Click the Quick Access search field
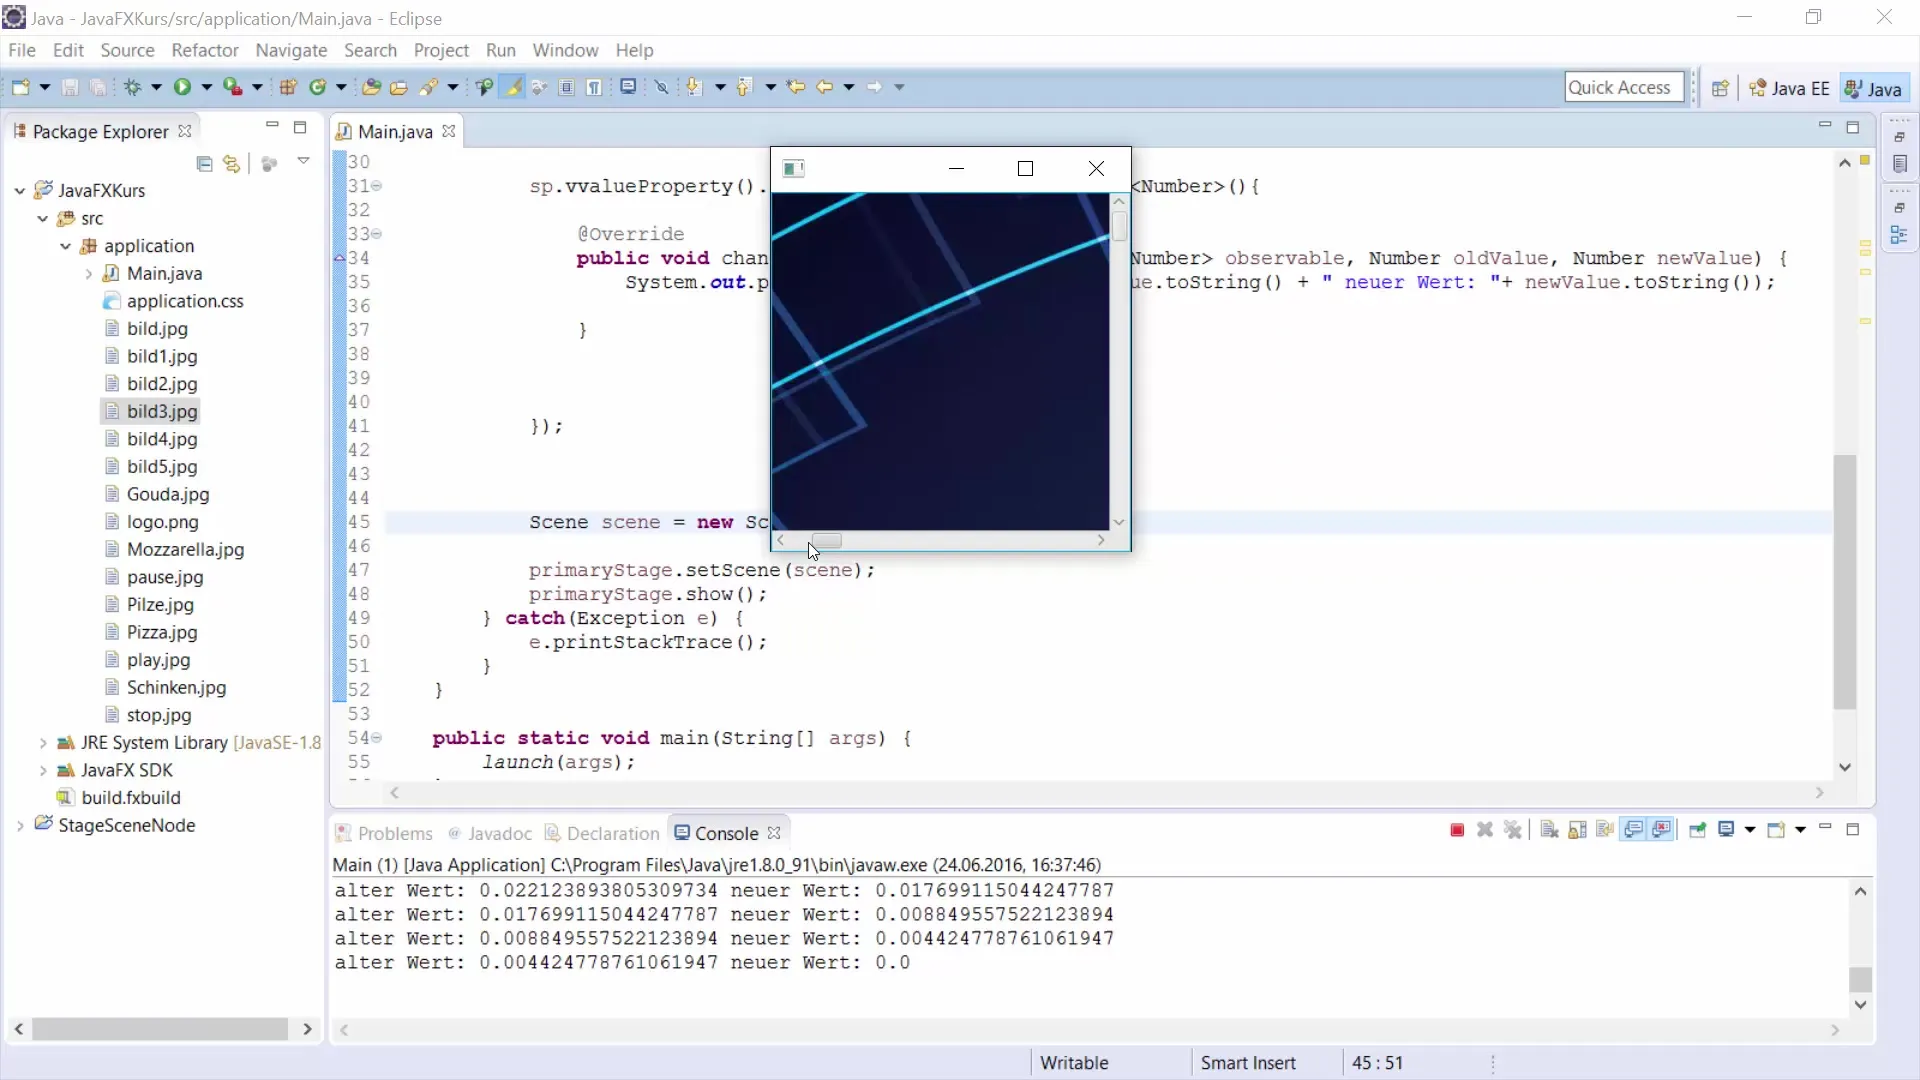Screen dimensions: 1920x1080 pyautogui.click(x=1624, y=88)
